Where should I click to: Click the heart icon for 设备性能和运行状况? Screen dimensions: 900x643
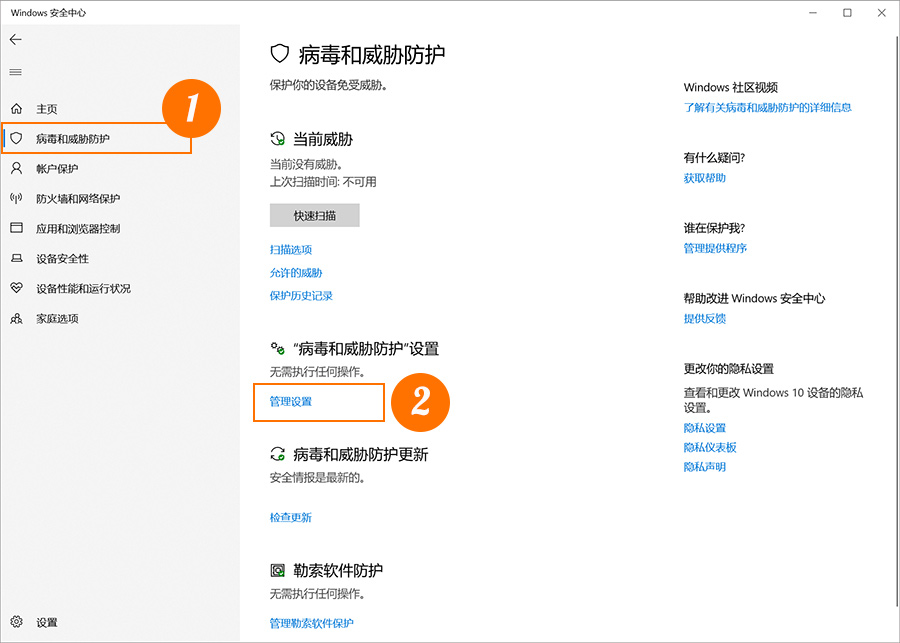pyautogui.click(x=17, y=288)
